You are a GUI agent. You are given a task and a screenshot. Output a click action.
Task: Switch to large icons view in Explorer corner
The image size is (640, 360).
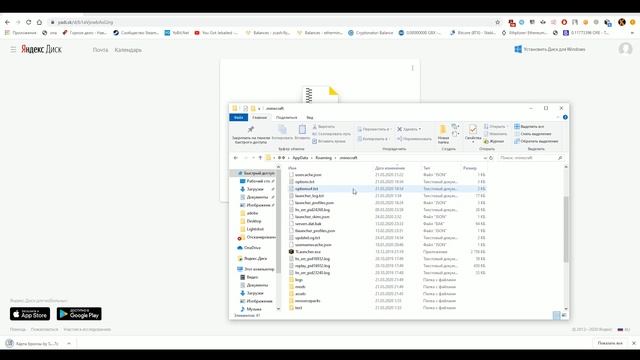[x=564, y=315]
